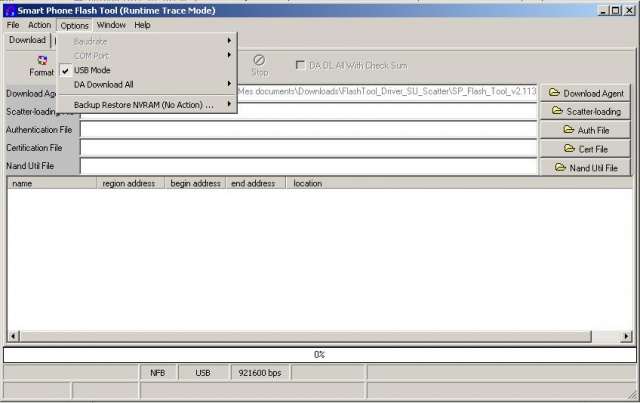Click the Stop toolbar icon
640x403 pixels.
tap(259, 60)
